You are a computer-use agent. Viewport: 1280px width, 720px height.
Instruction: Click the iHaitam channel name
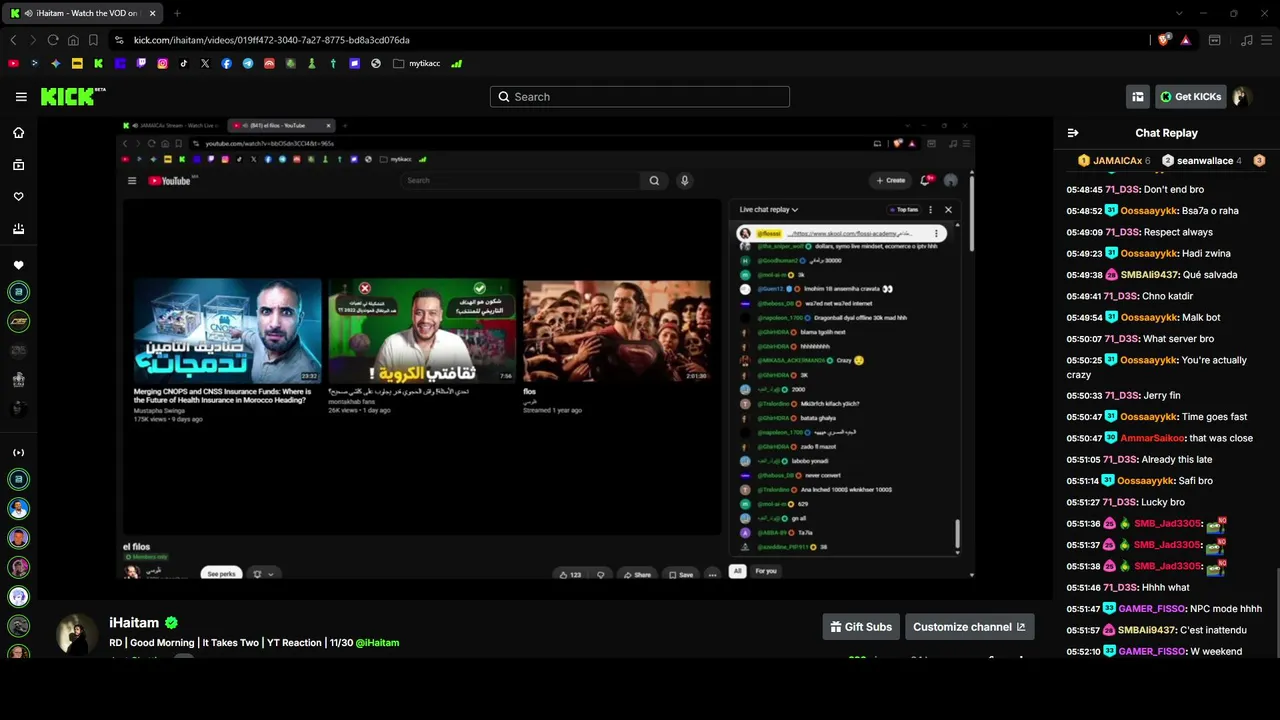[135, 622]
